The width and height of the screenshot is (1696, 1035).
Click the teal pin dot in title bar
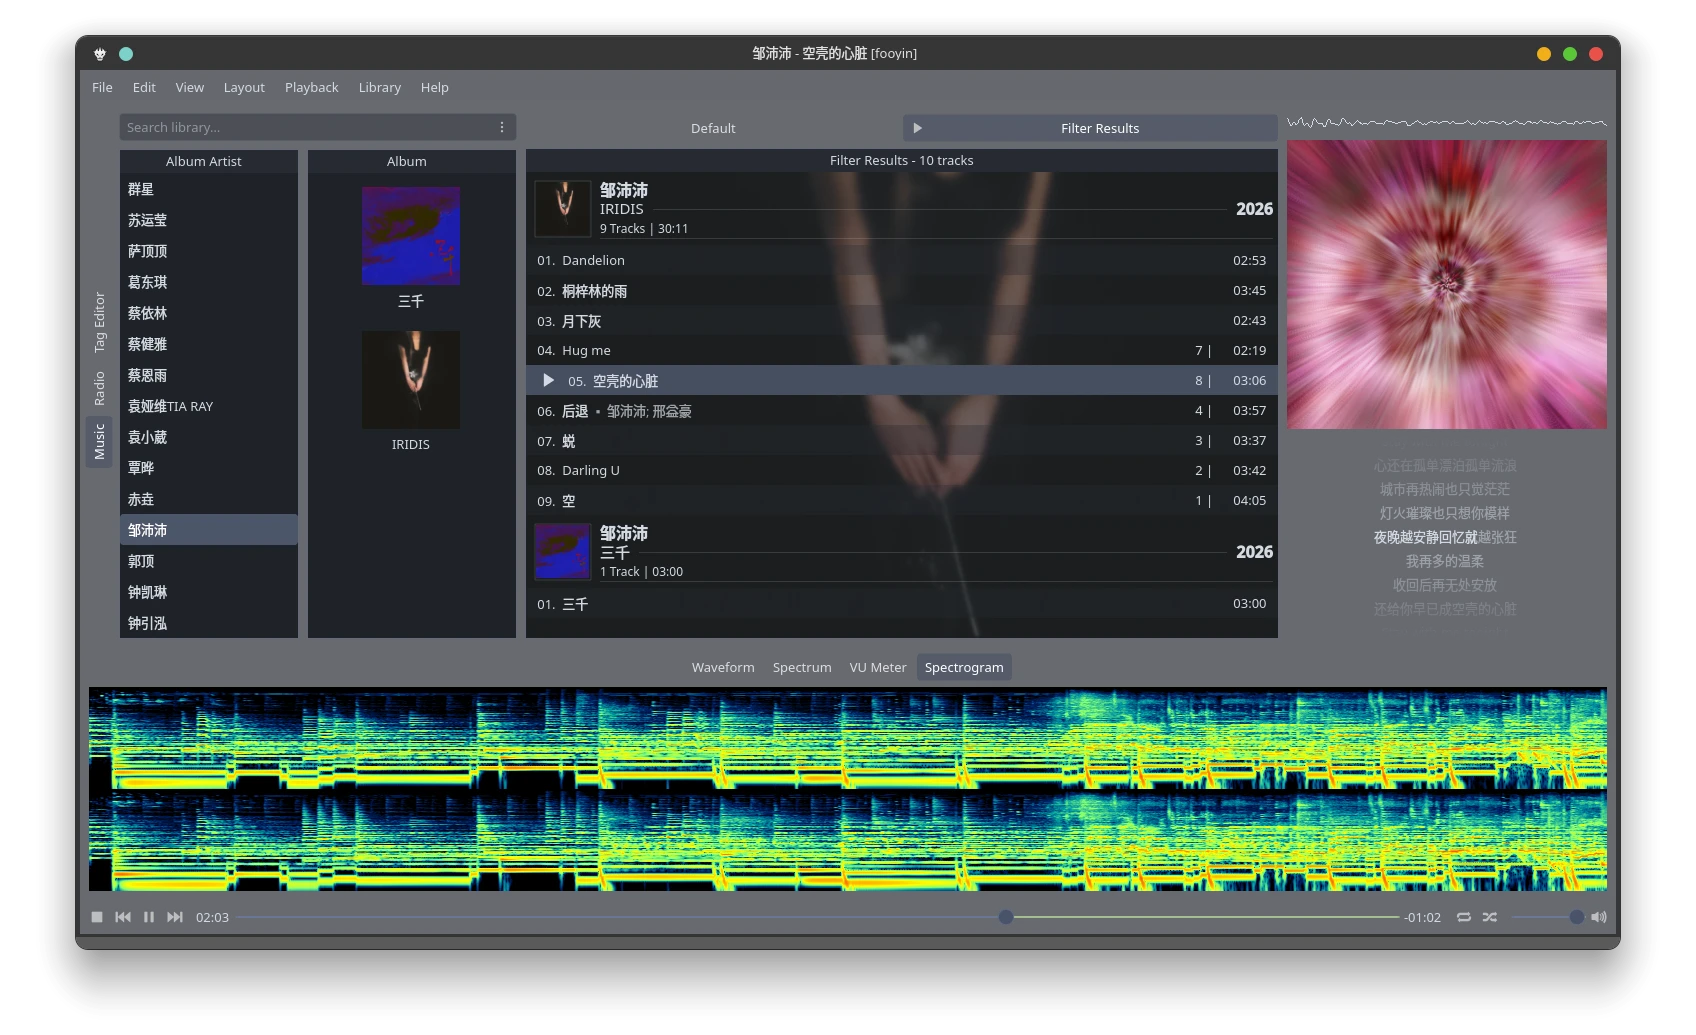click(126, 54)
